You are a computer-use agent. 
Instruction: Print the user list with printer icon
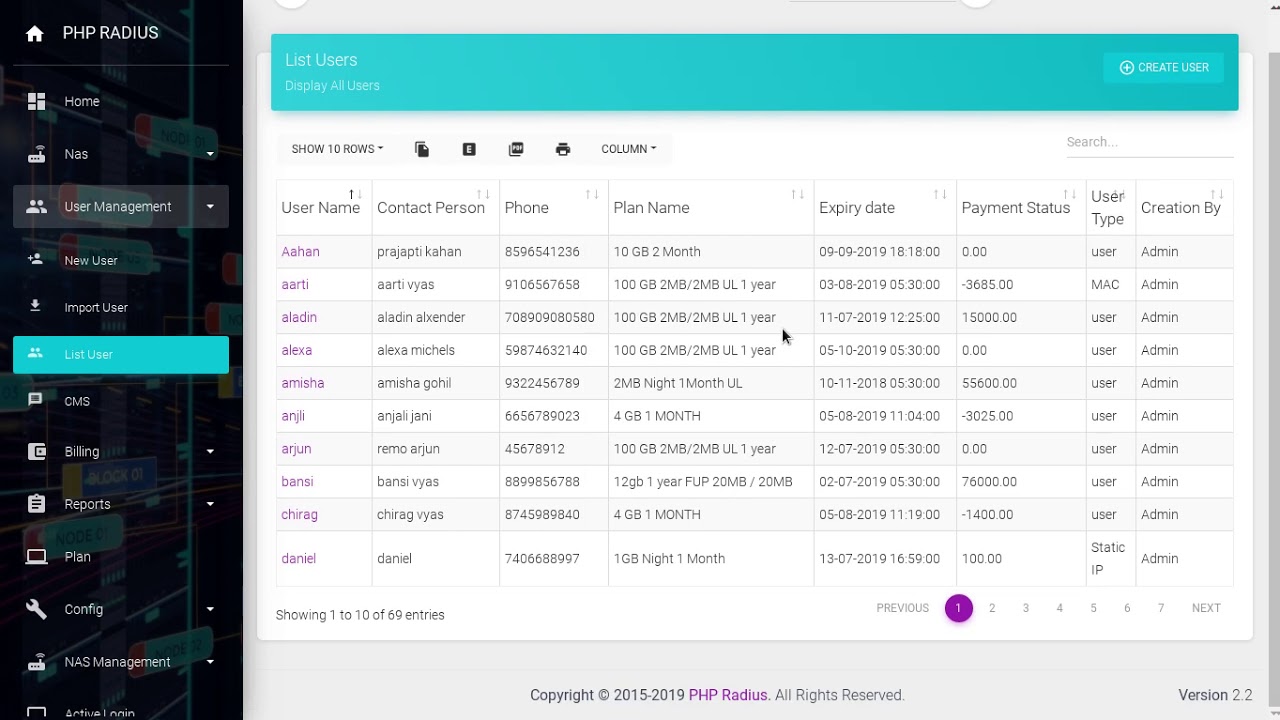pos(563,149)
